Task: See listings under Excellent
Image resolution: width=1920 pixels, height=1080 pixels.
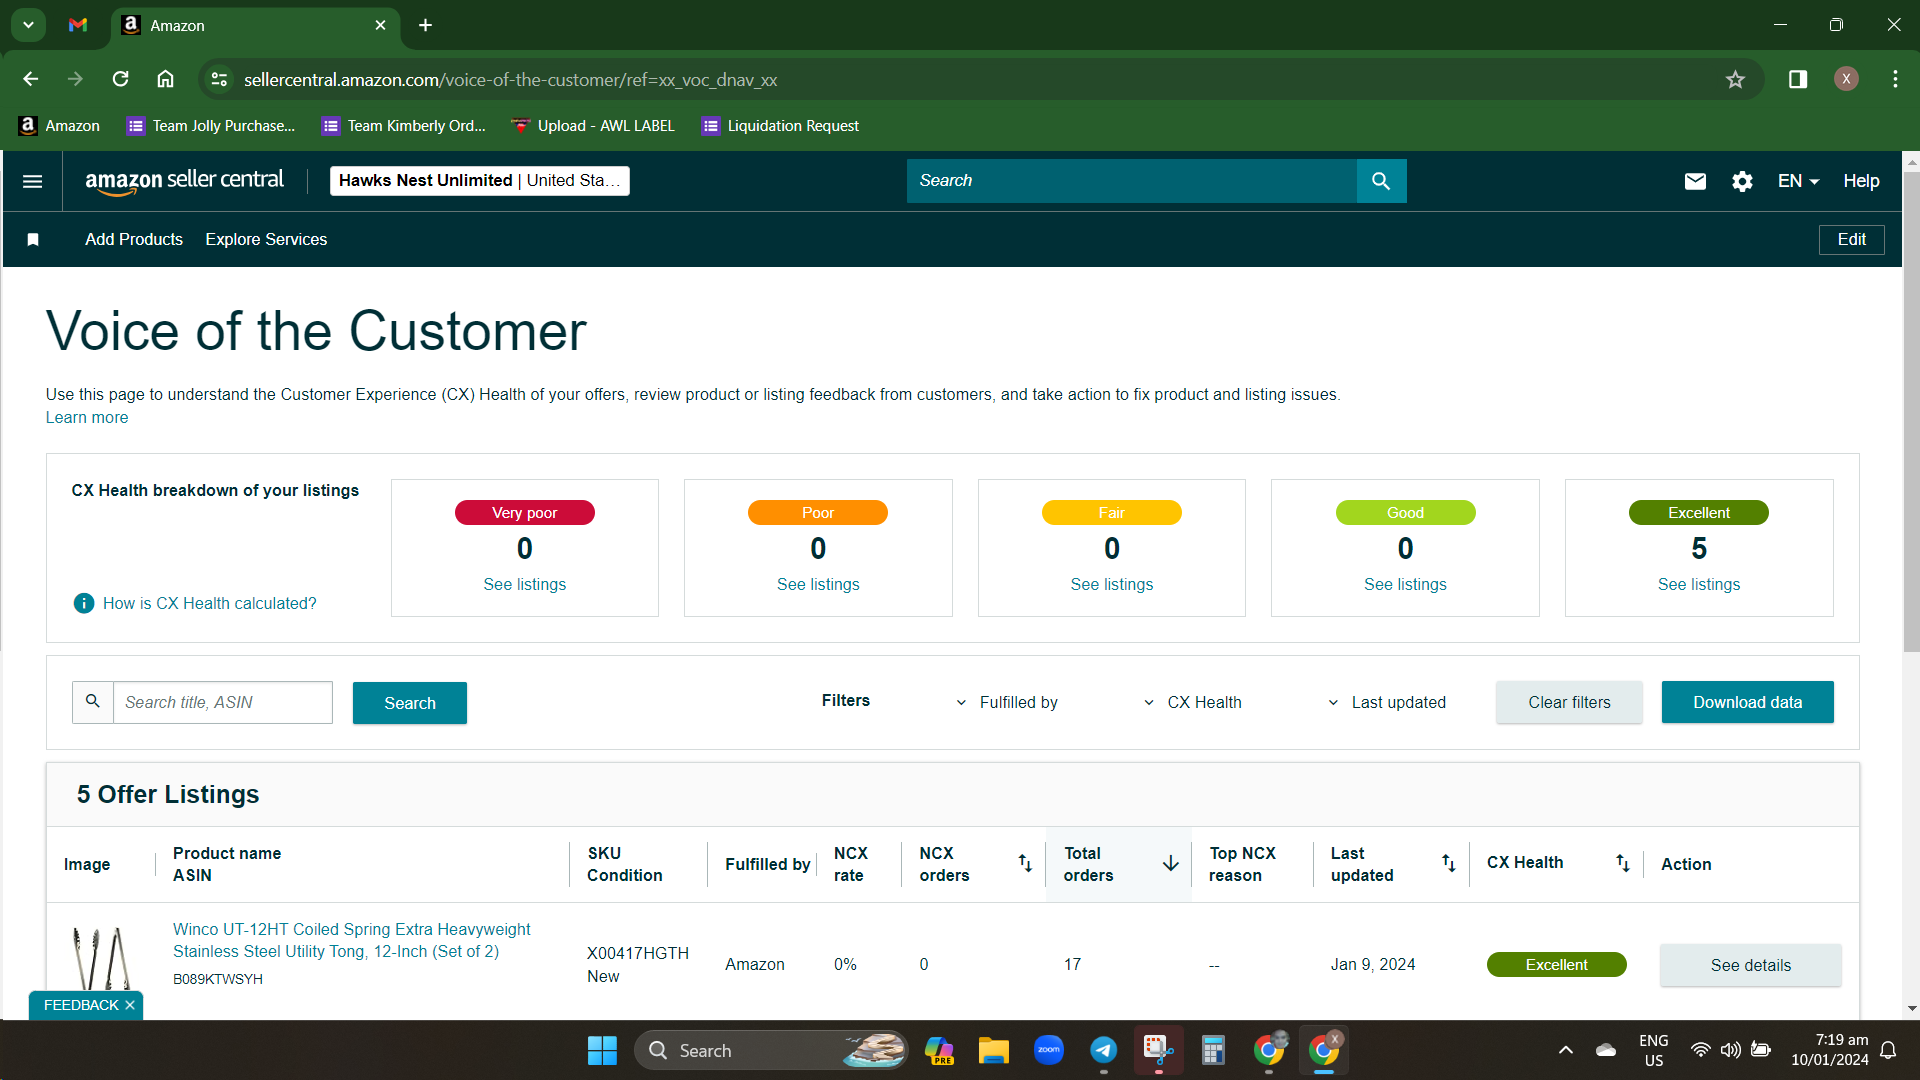Action: tap(1698, 584)
